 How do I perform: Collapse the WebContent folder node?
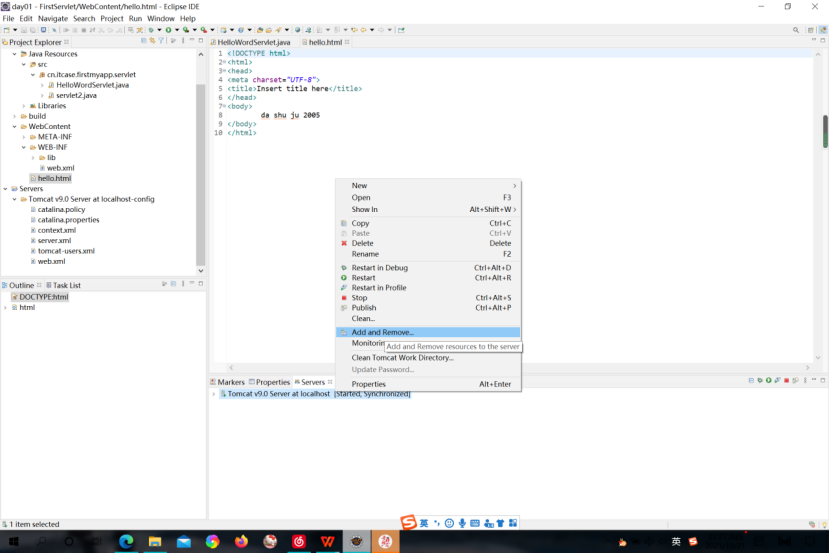(x=14, y=126)
